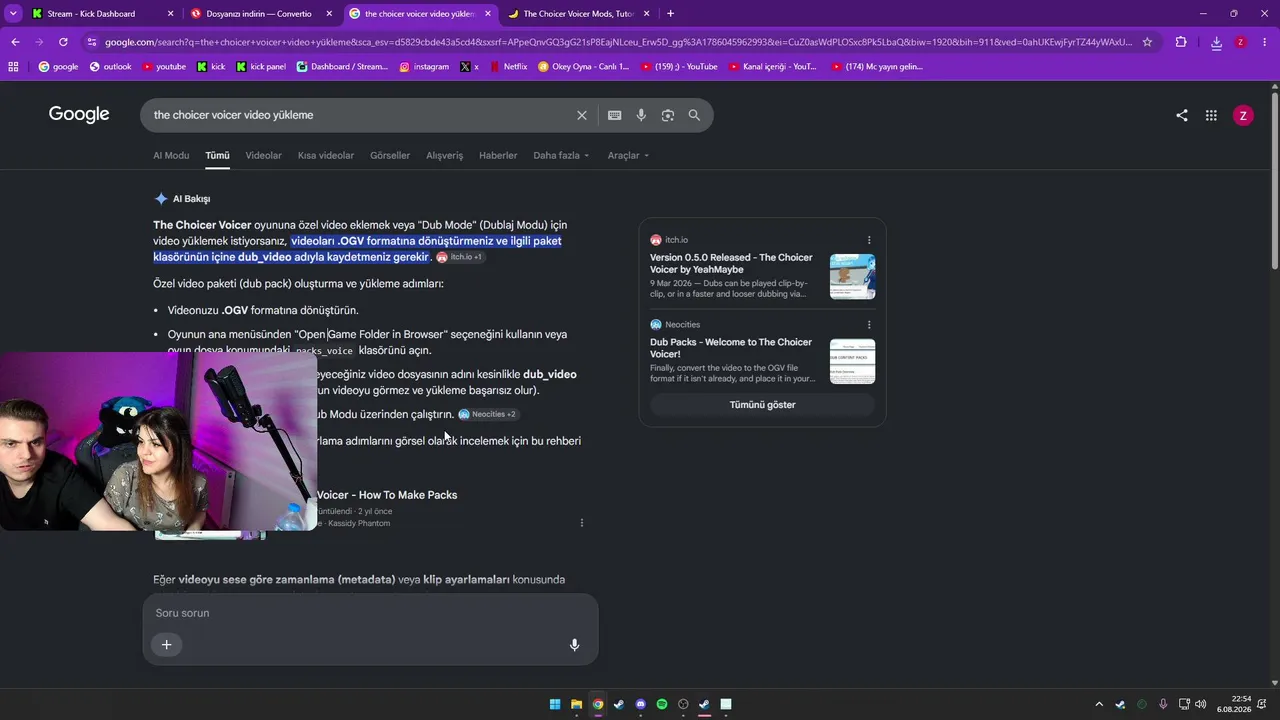Open the on-screen keyboard input tool
1280x720 pixels.
[615, 115]
